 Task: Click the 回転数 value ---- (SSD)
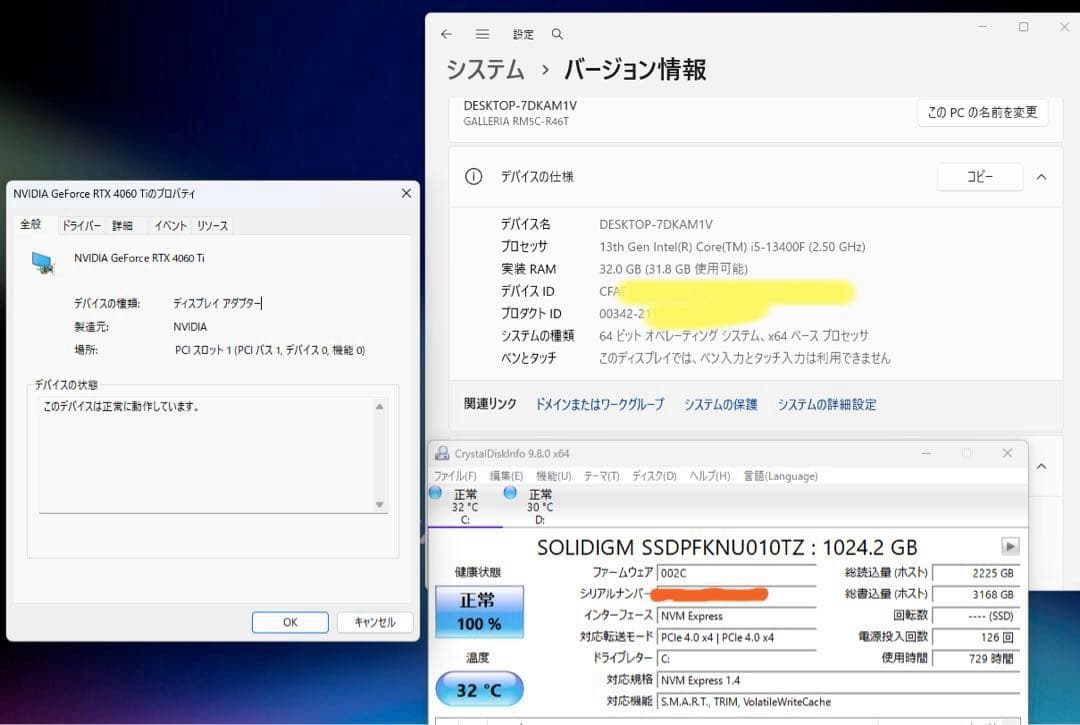975,616
